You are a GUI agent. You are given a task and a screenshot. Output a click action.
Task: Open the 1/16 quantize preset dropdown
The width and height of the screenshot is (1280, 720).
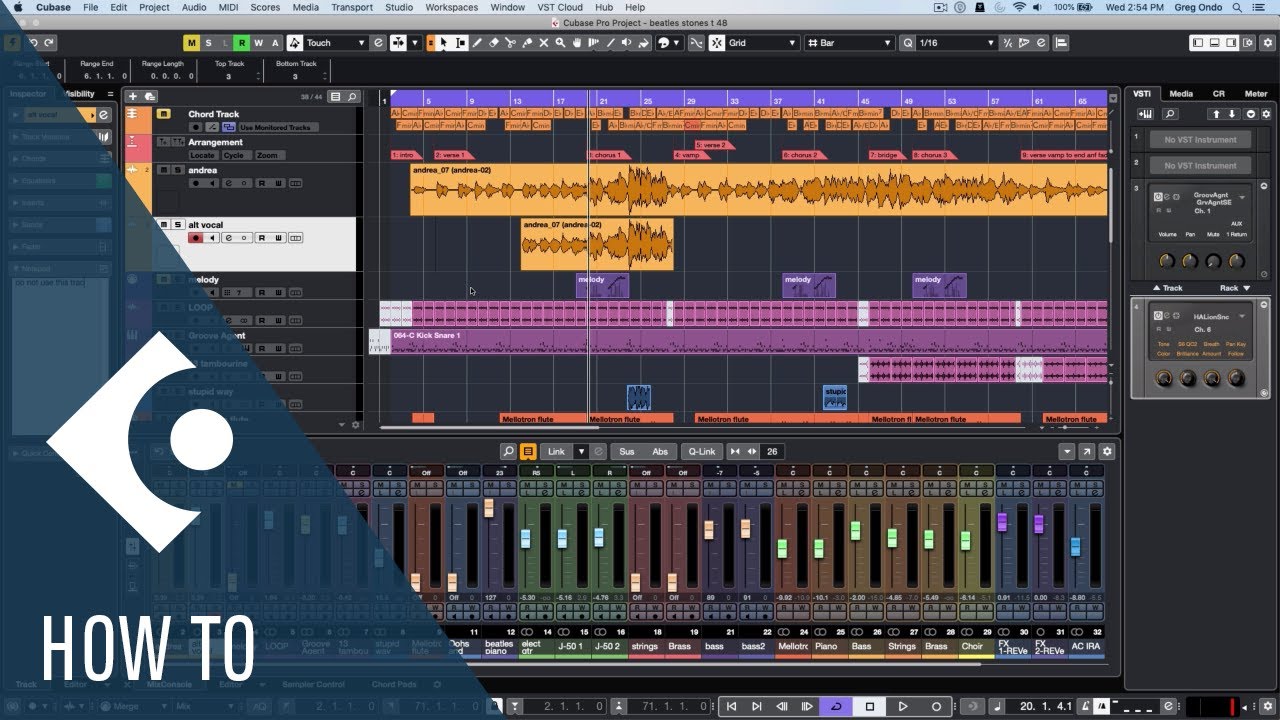click(x=990, y=43)
